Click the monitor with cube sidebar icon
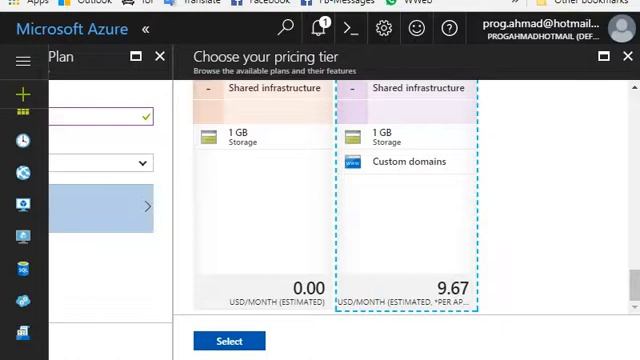This screenshot has height=360, width=640. click(23, 204)
